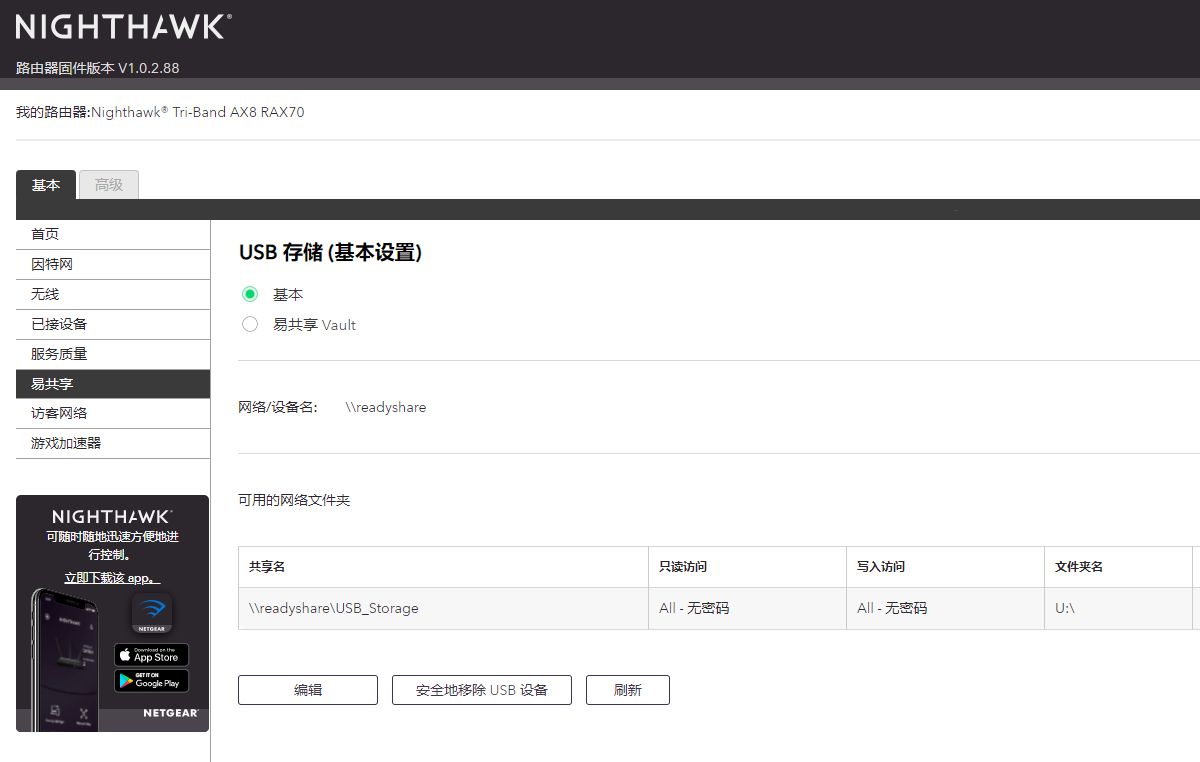The width and height of the screenshot is (1200, 762).
Task: Open 首页 in the sidebar
Action: [x=113, y=234]
